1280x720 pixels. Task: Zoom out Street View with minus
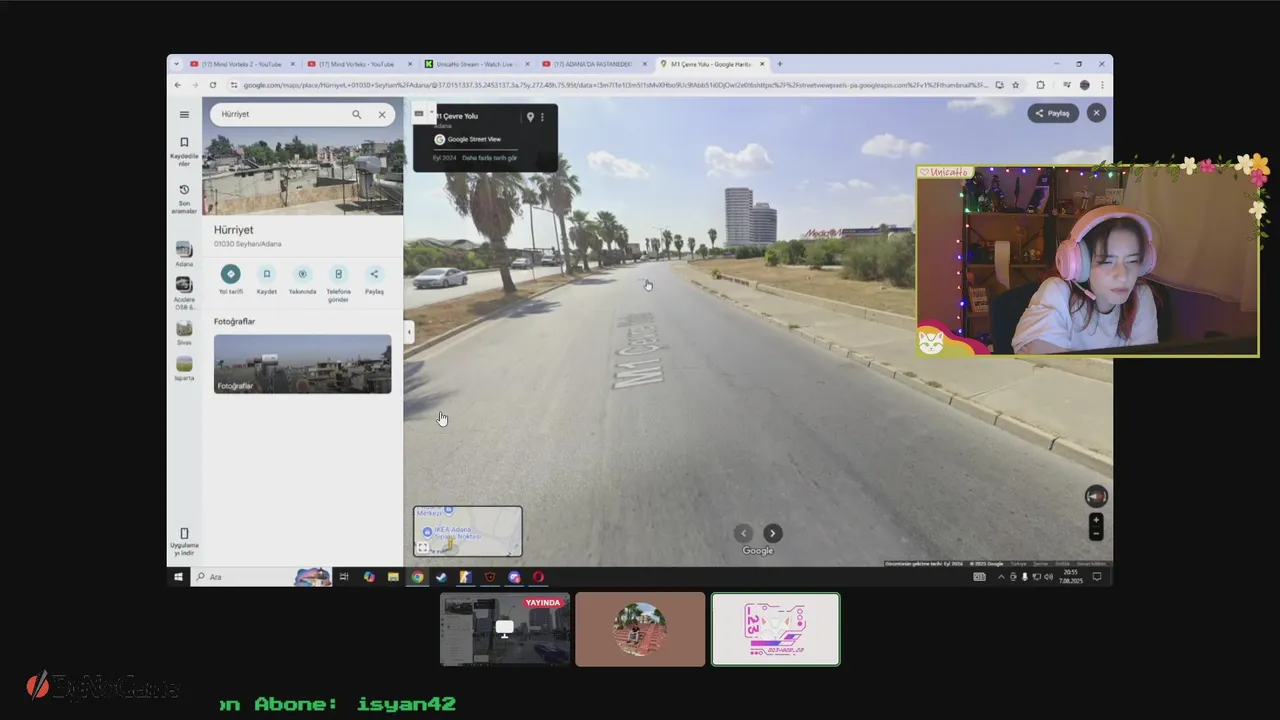click(x=1096, y=534)
